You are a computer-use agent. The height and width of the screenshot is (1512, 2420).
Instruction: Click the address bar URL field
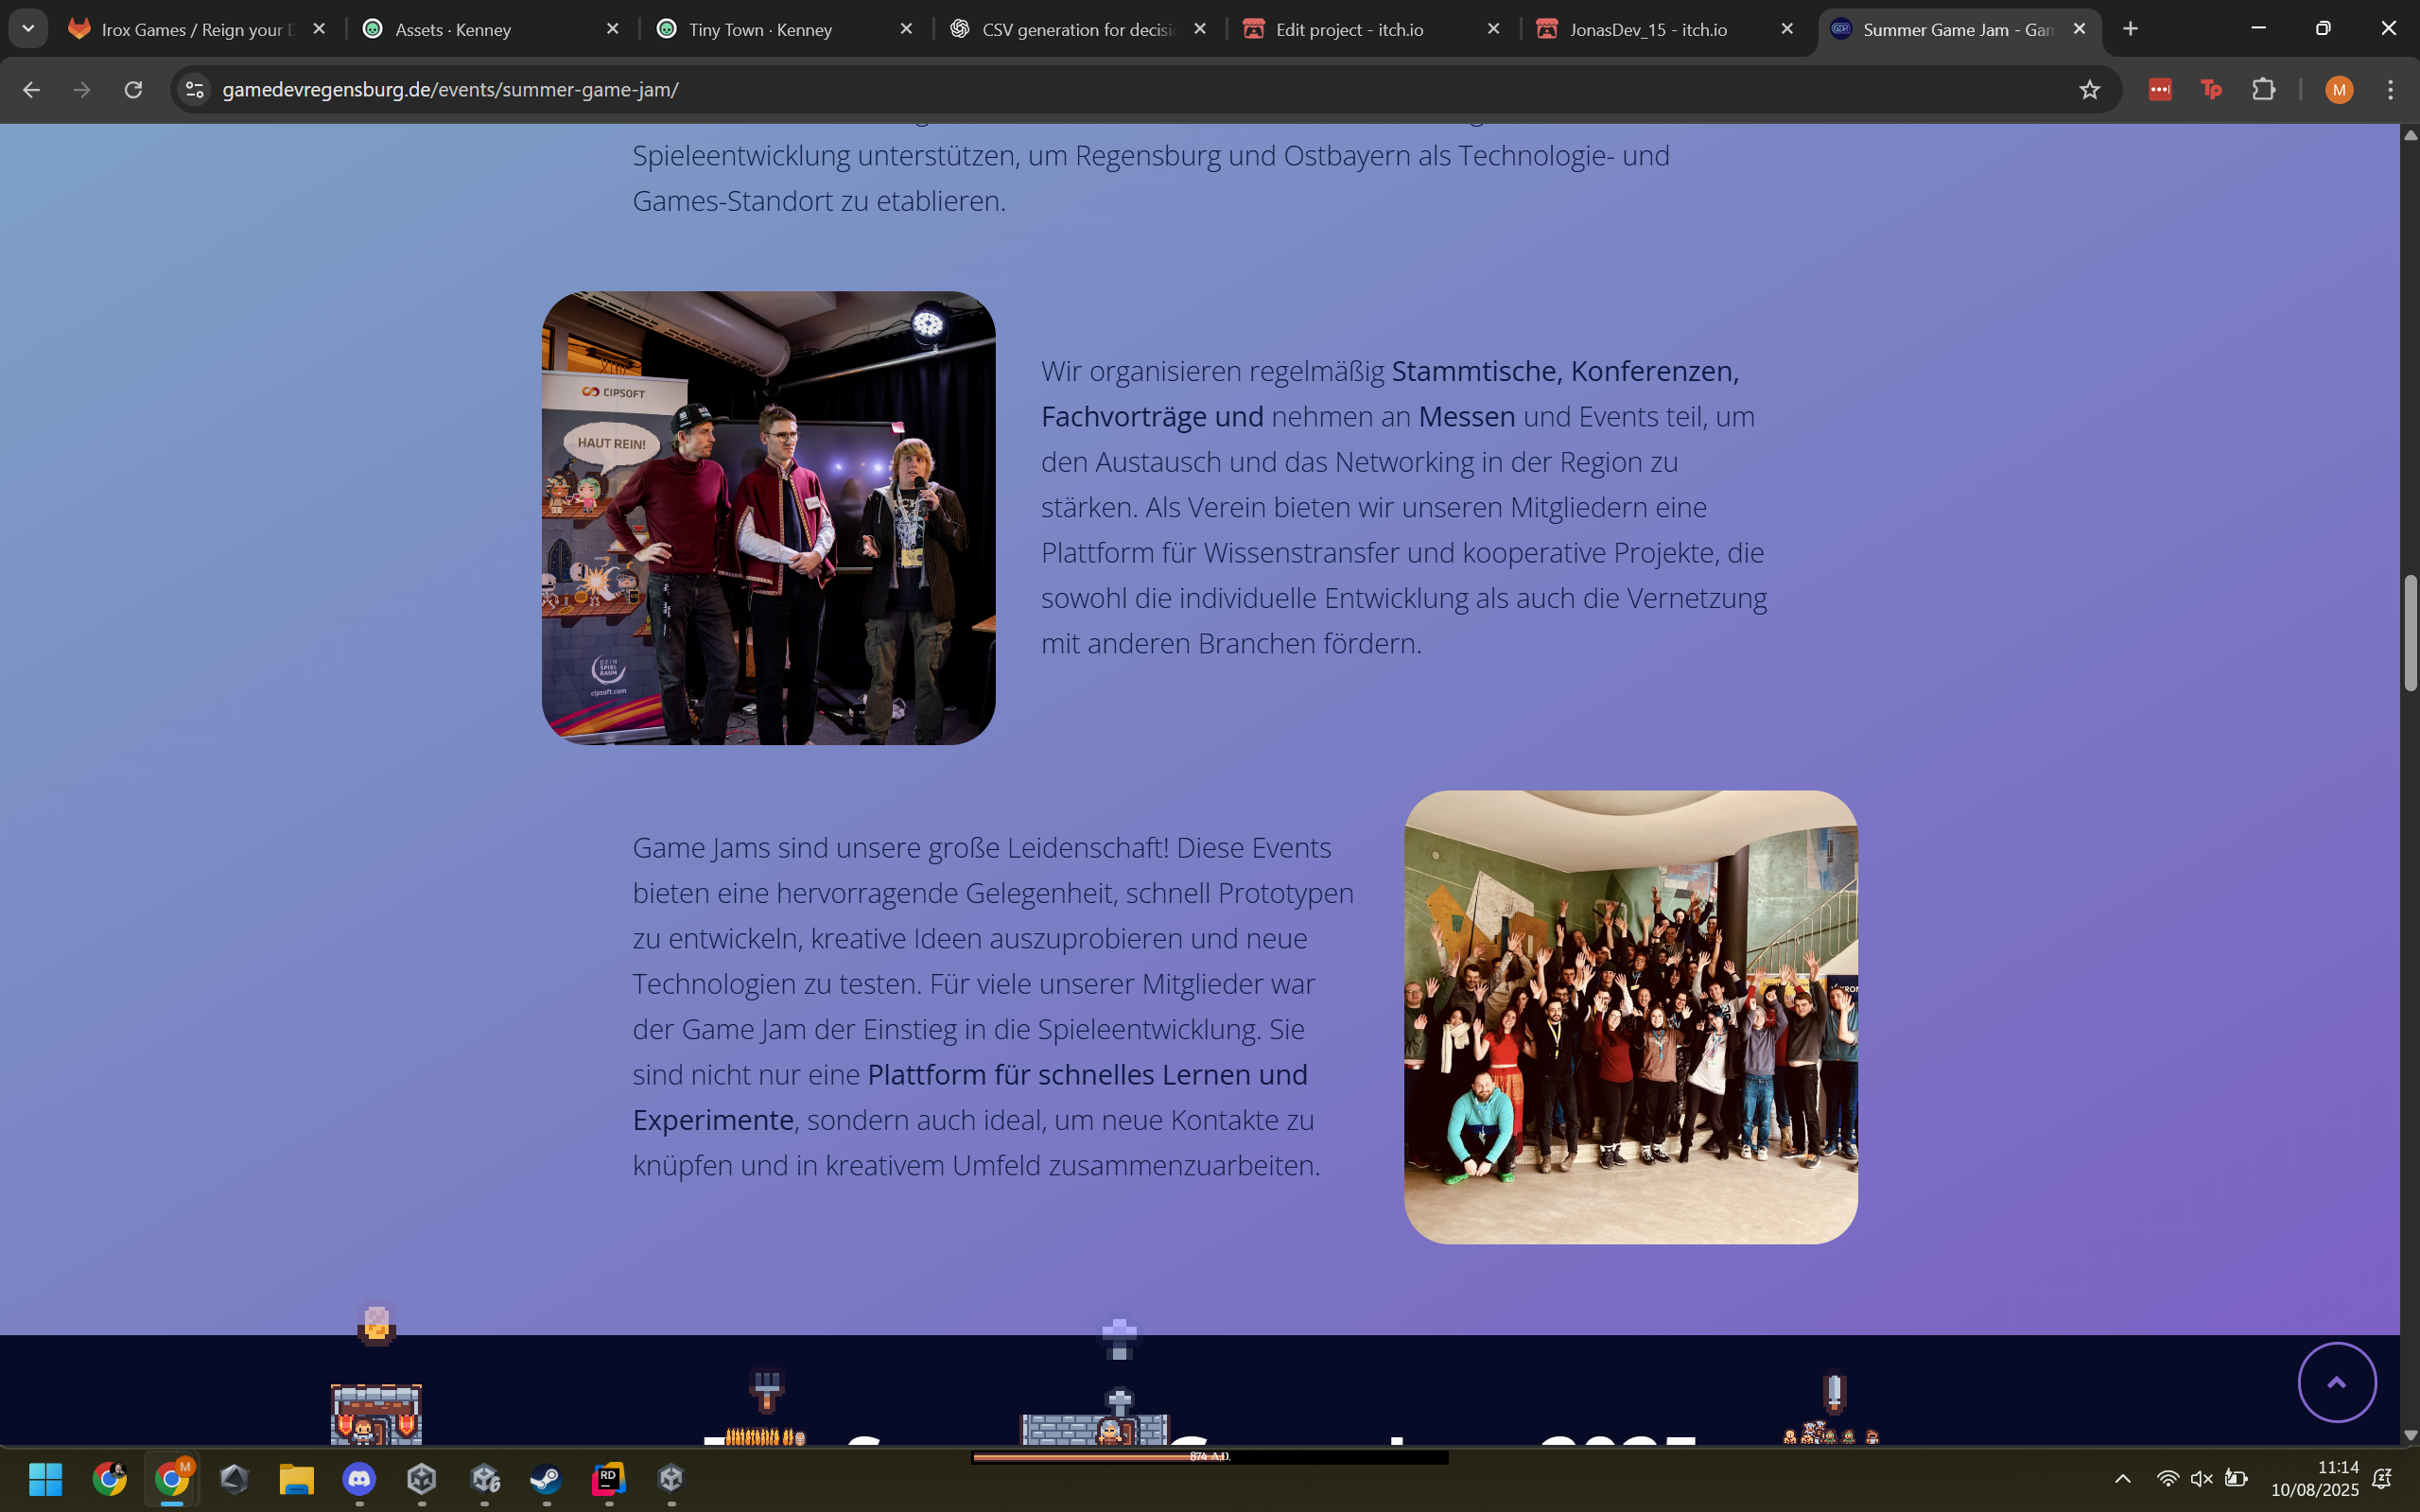[1100, 90]
